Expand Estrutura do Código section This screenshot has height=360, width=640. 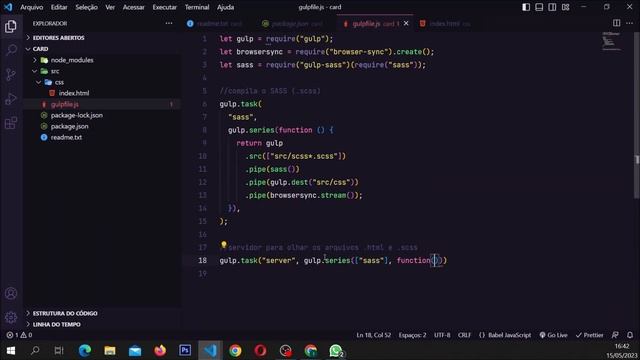click(x=65, y=313)
